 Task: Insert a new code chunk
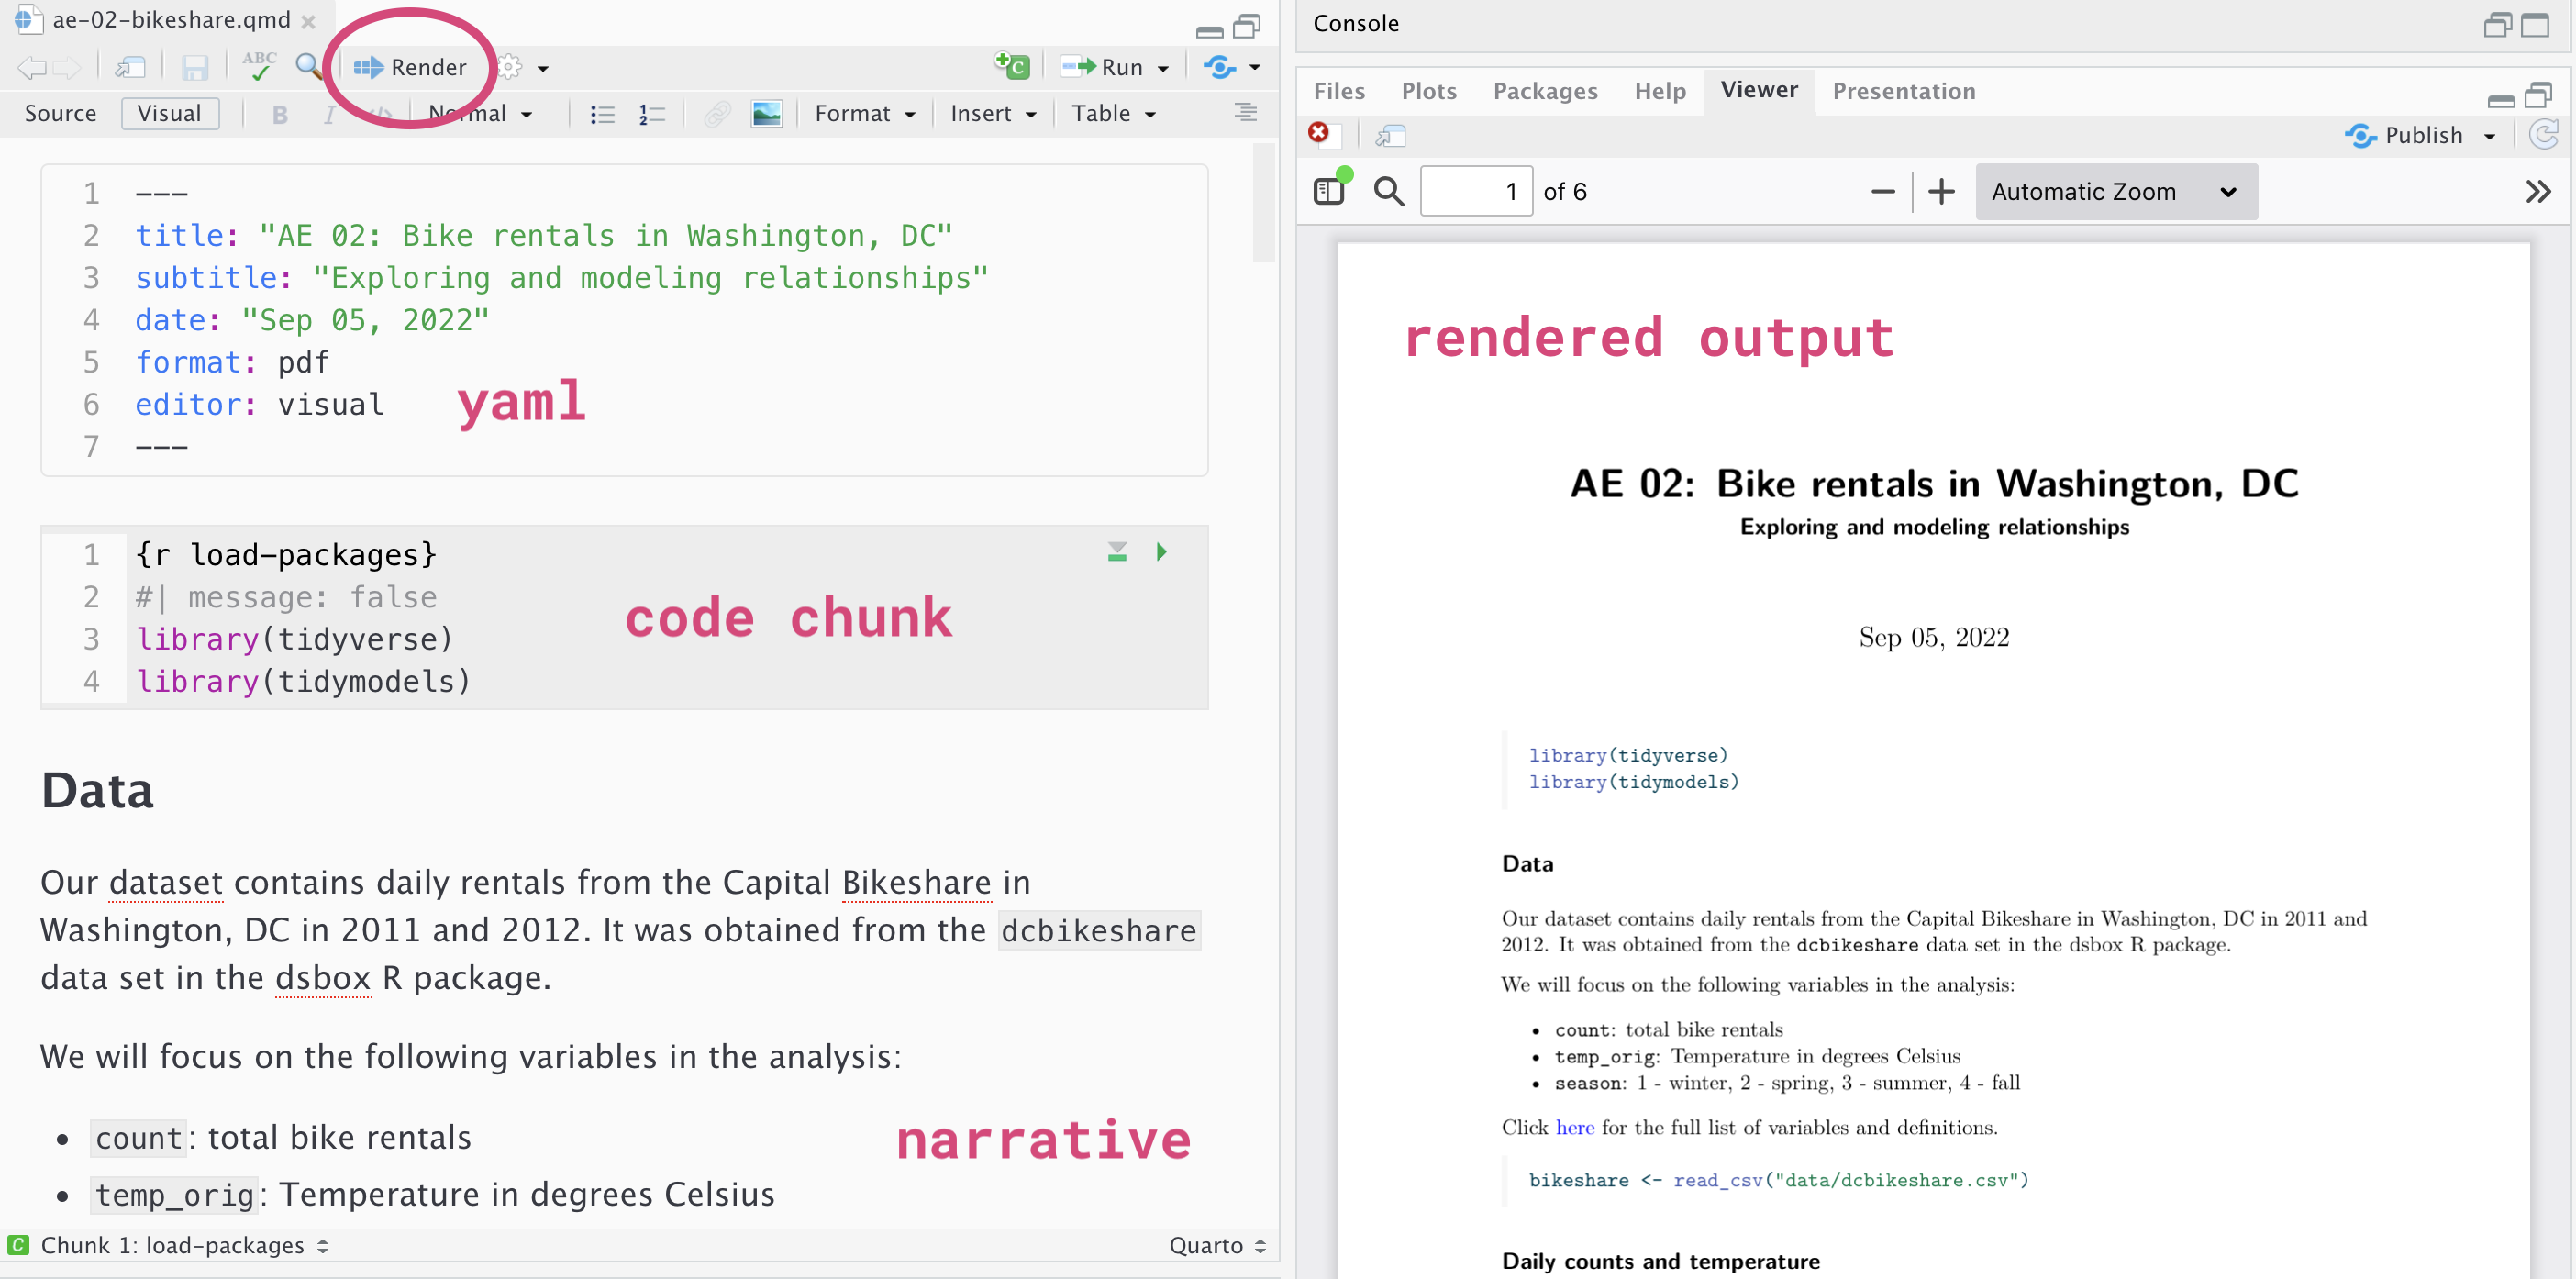(1011, 66)
